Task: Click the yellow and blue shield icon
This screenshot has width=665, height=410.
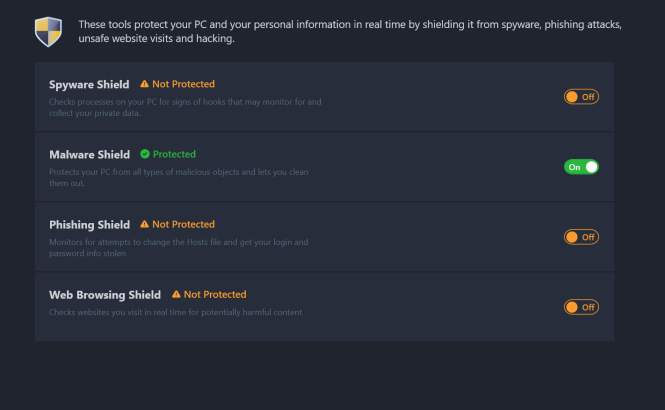Action: click(49, 31)
